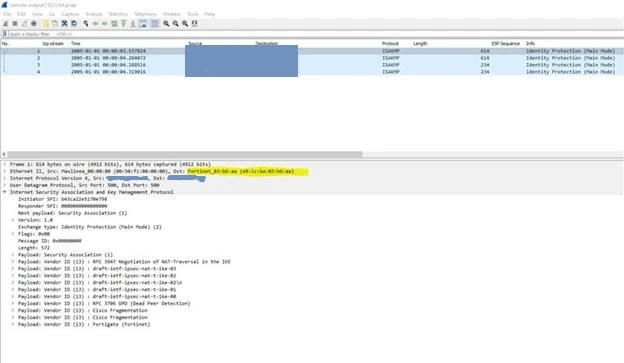
Task: Zoom in the packet text
Action: pos(166,24)
